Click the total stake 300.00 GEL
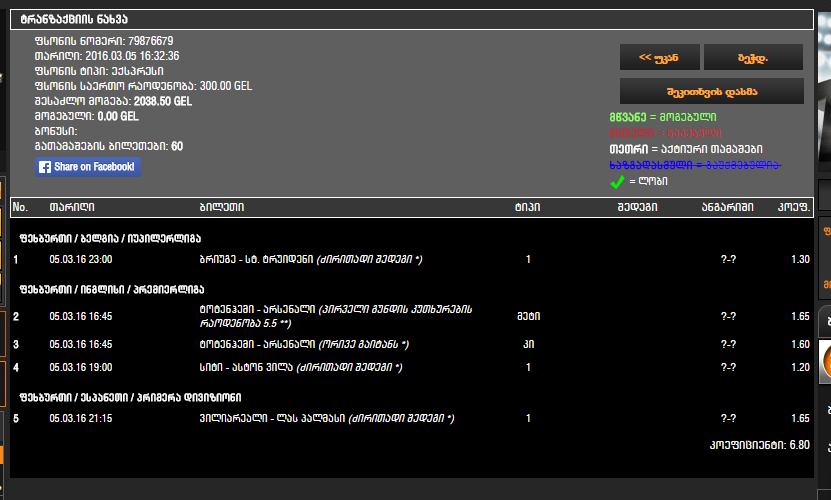831x500 pixels. click(x=226, y=86)
